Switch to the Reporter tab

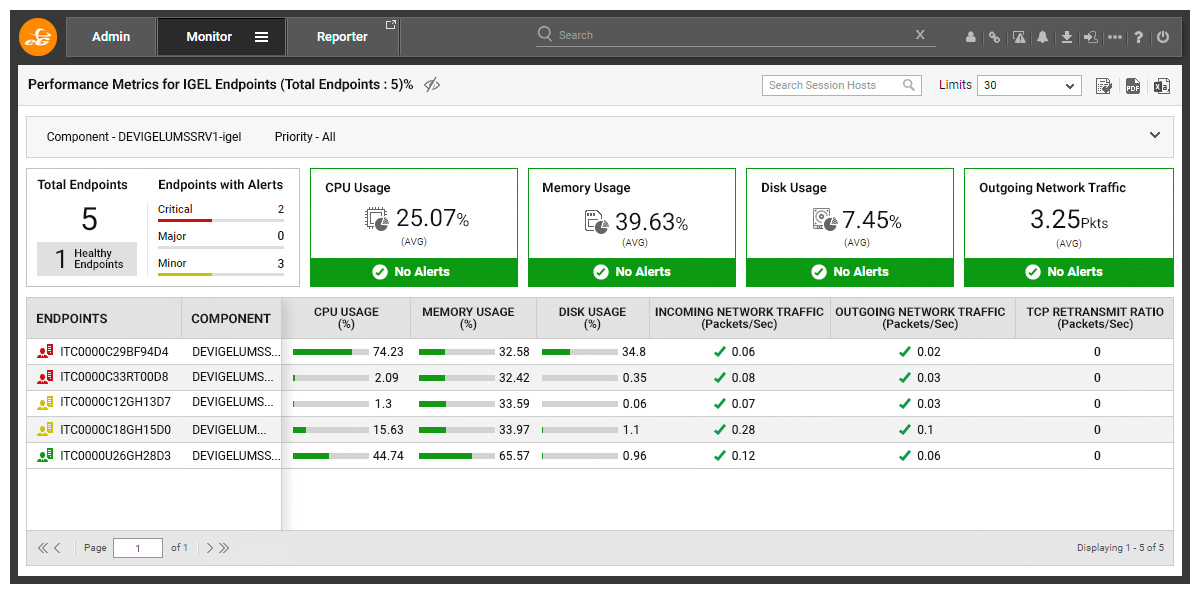(x=343, y=37)
